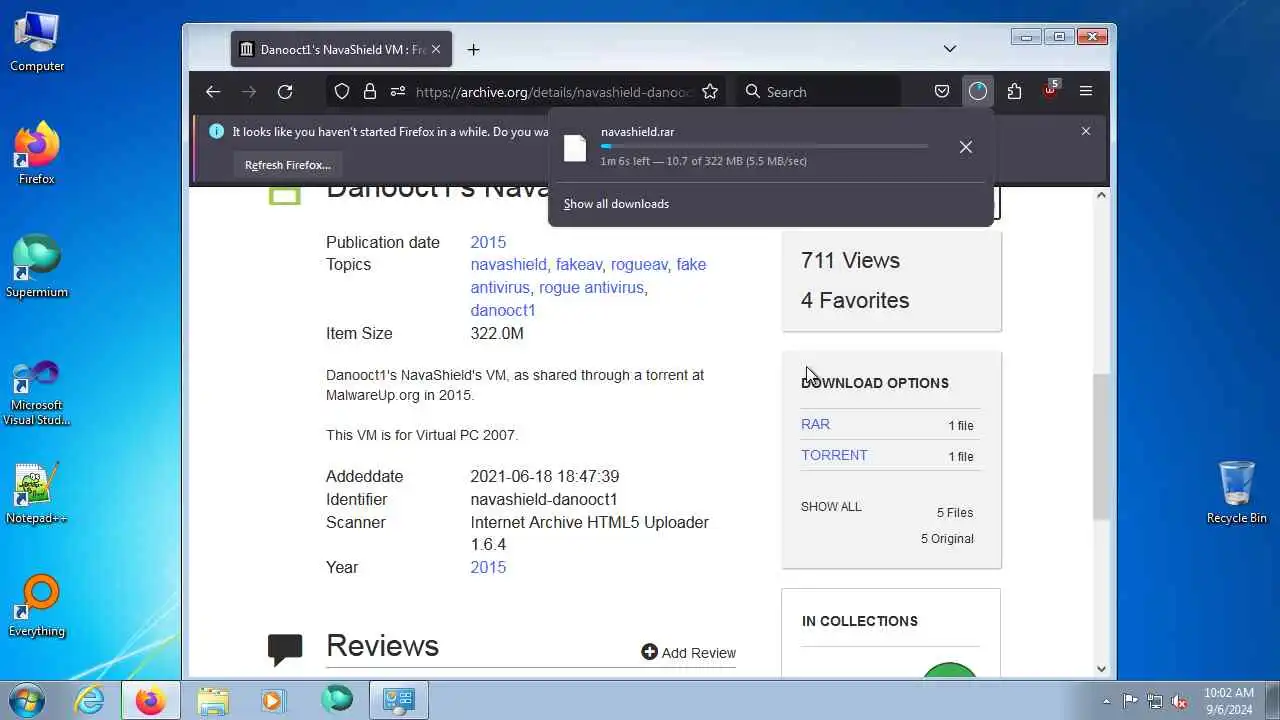Open the 2015 publication date link
The image size is (1280, 720).
[x=488, y=242]
